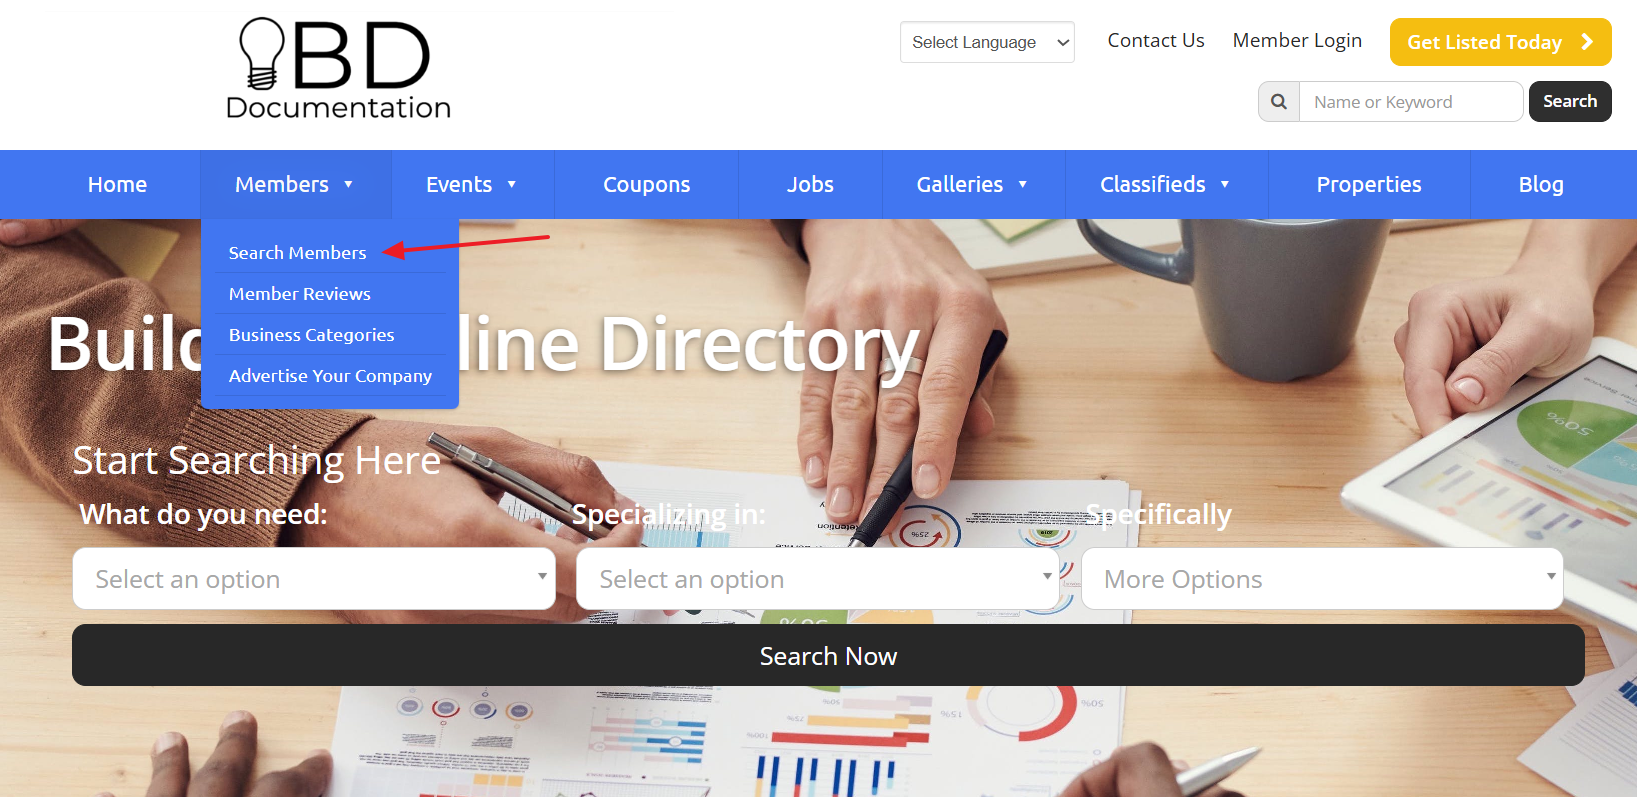Open Business Categories menu entry
1637x797 pixels.
click(x=312, y=335)
